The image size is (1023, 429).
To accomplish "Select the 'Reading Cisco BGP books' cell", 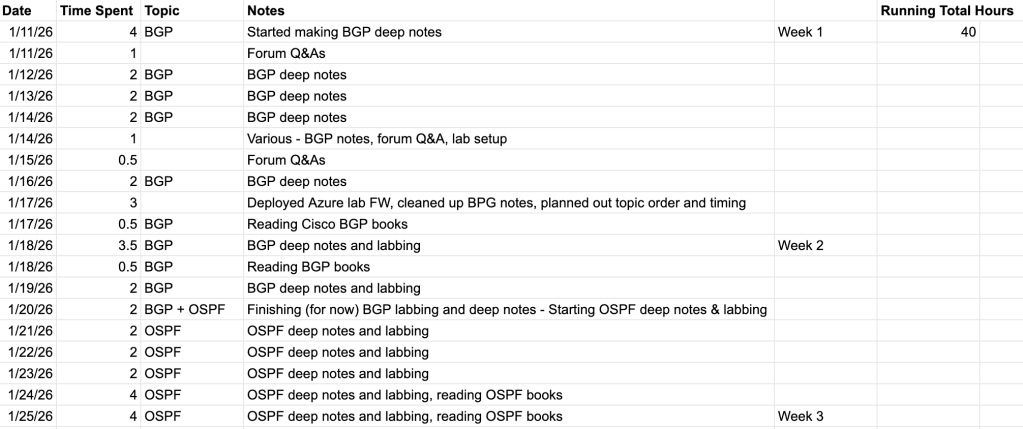I will pos(327,224).
